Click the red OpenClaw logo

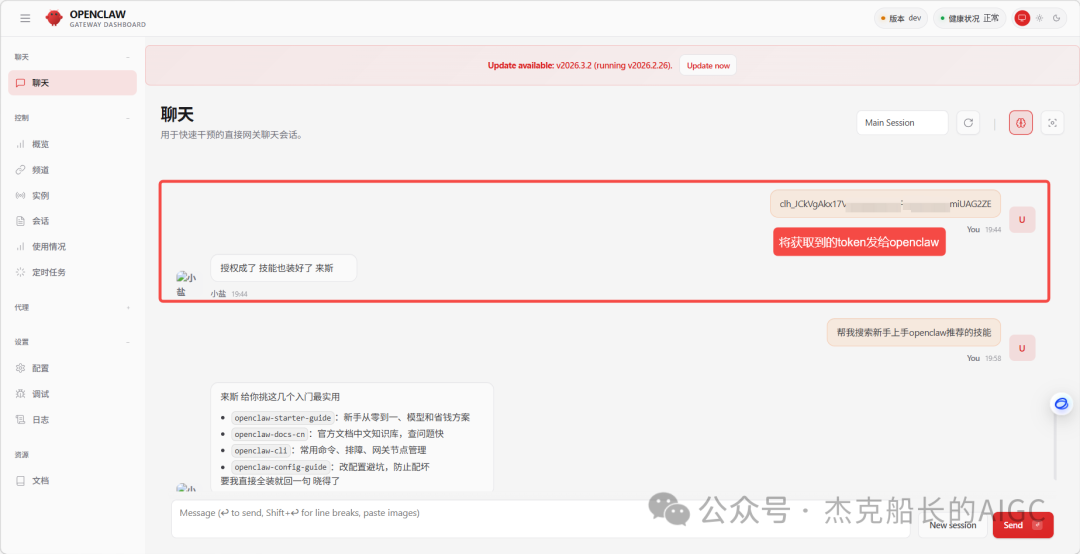point(54,19)
